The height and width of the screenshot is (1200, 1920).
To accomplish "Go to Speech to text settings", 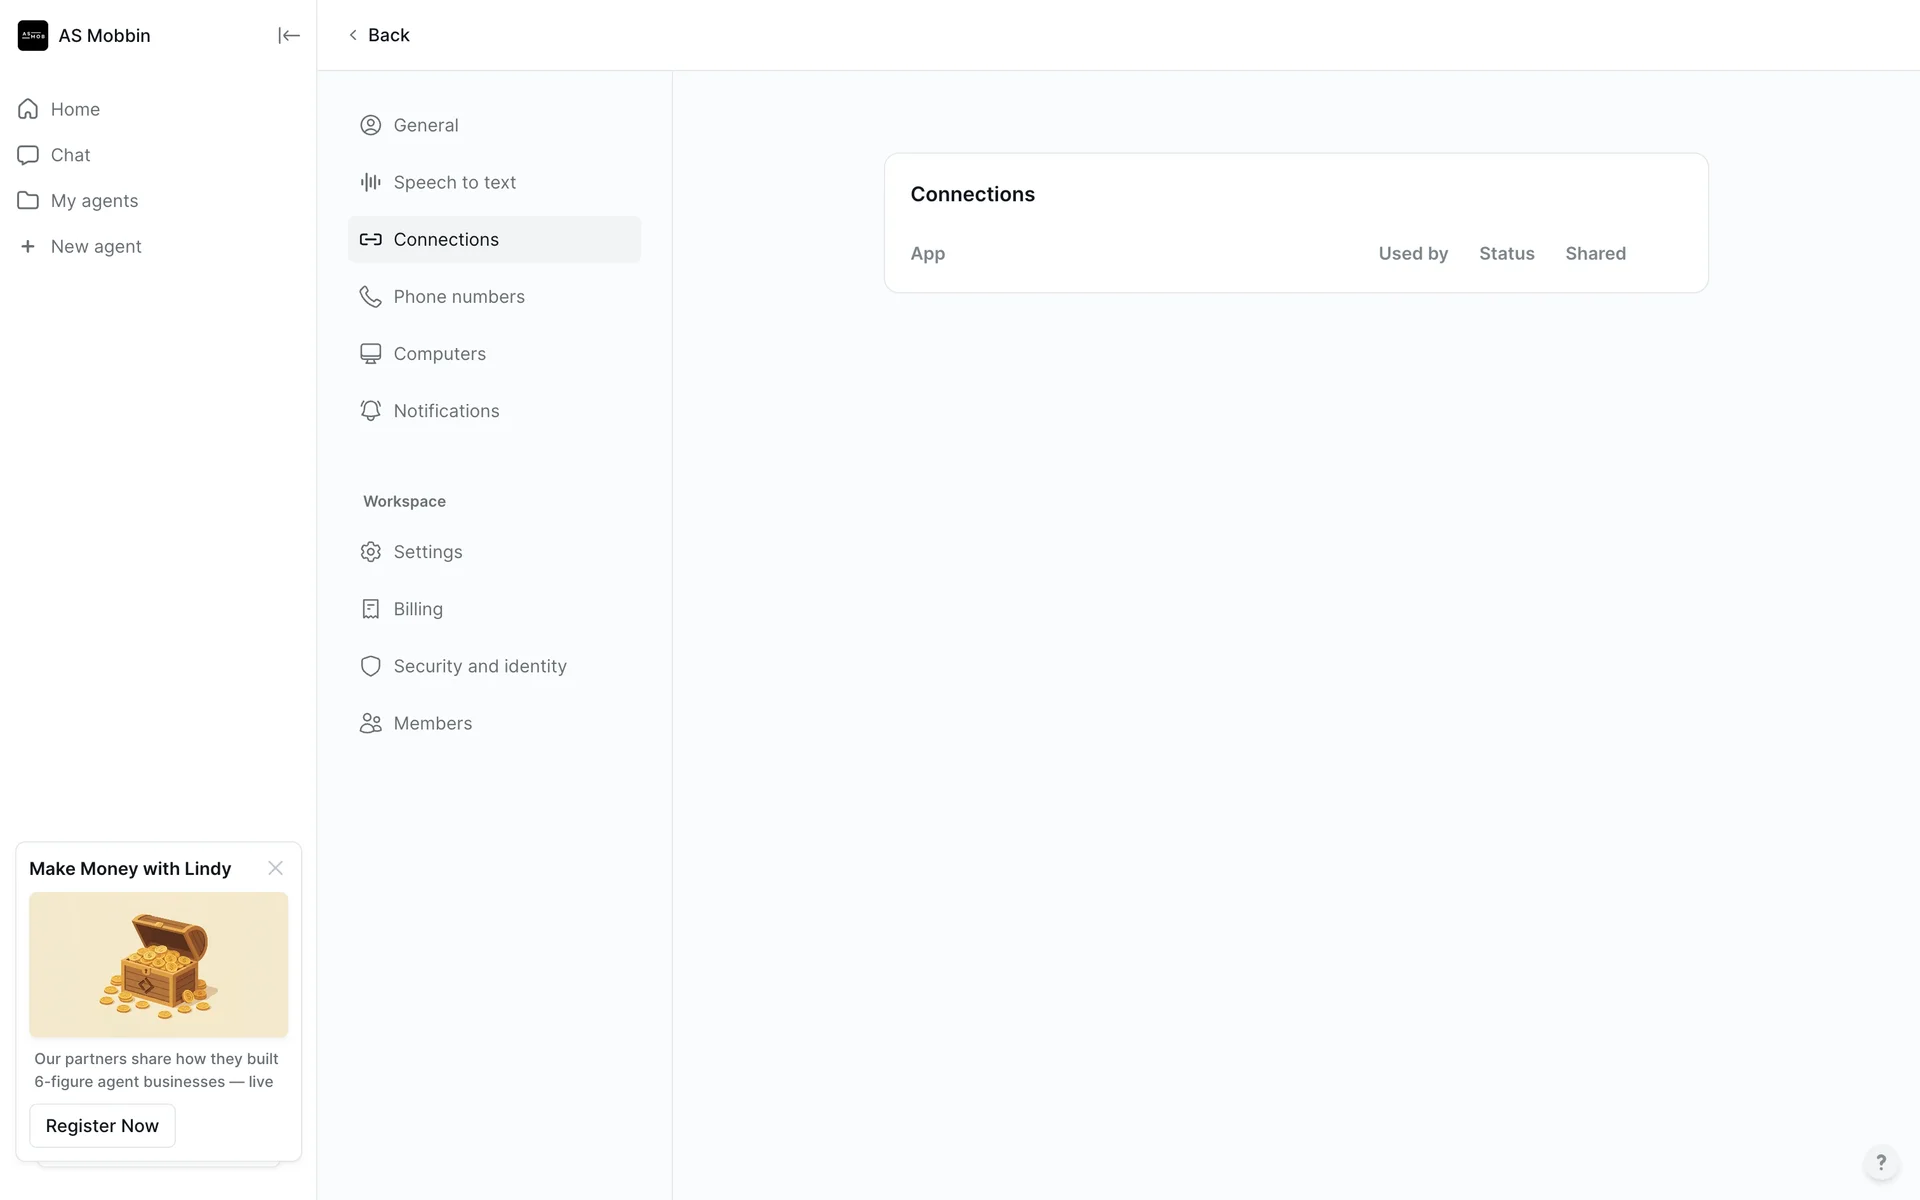I will pos(454,182).
